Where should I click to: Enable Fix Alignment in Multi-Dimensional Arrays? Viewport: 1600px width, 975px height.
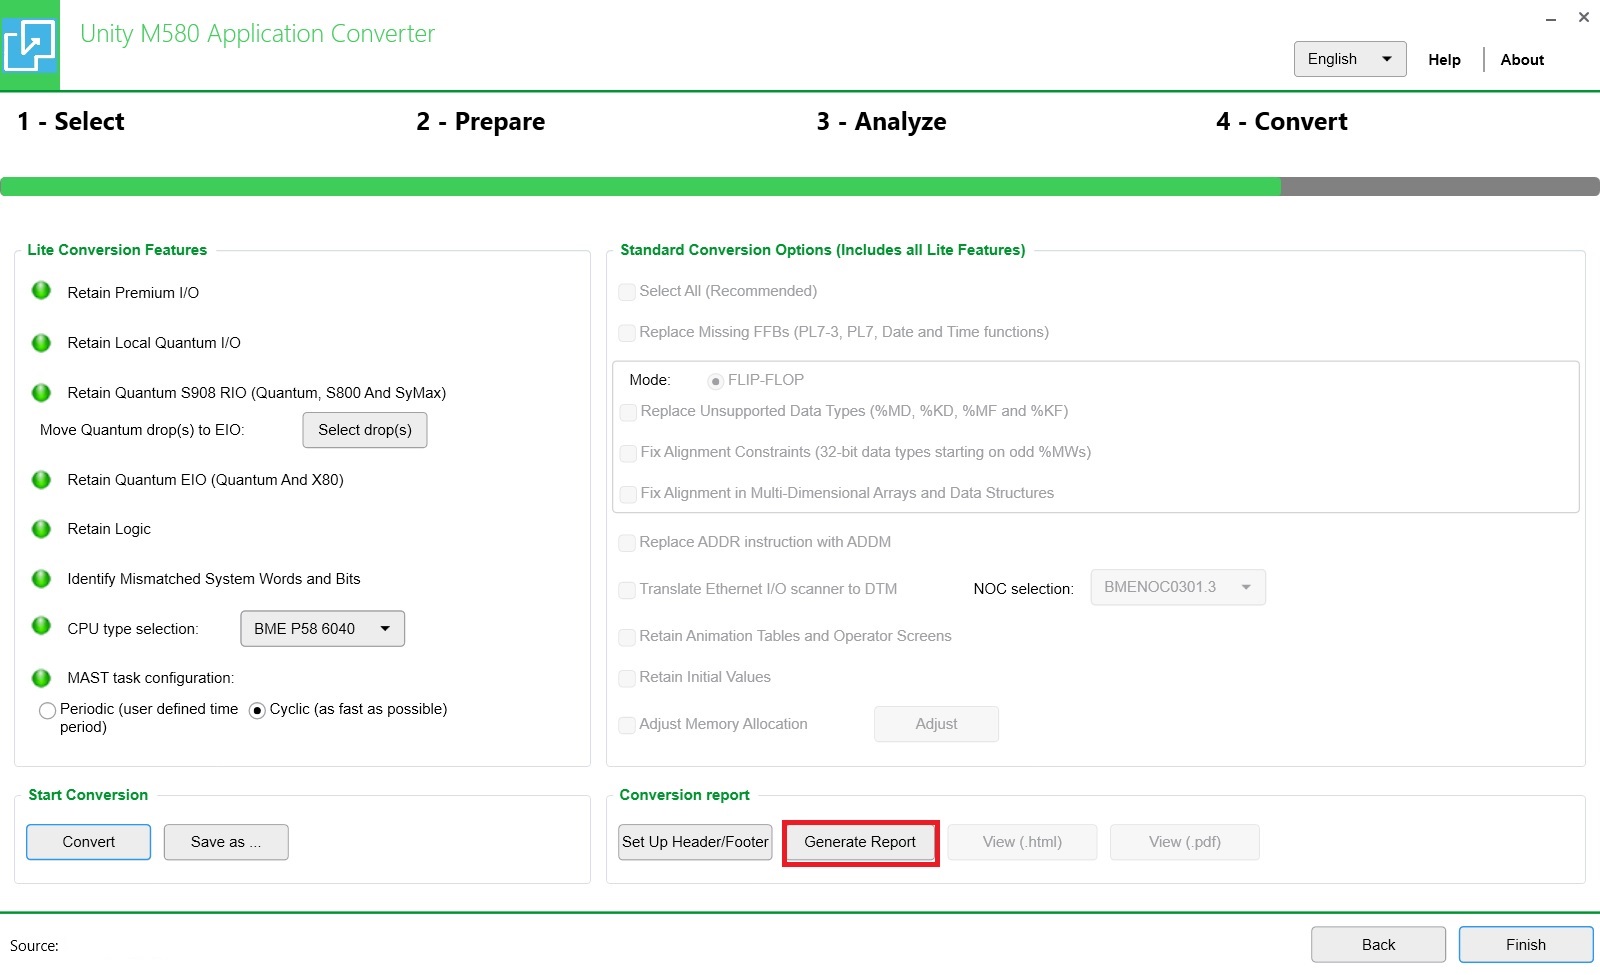coord(628,494)
